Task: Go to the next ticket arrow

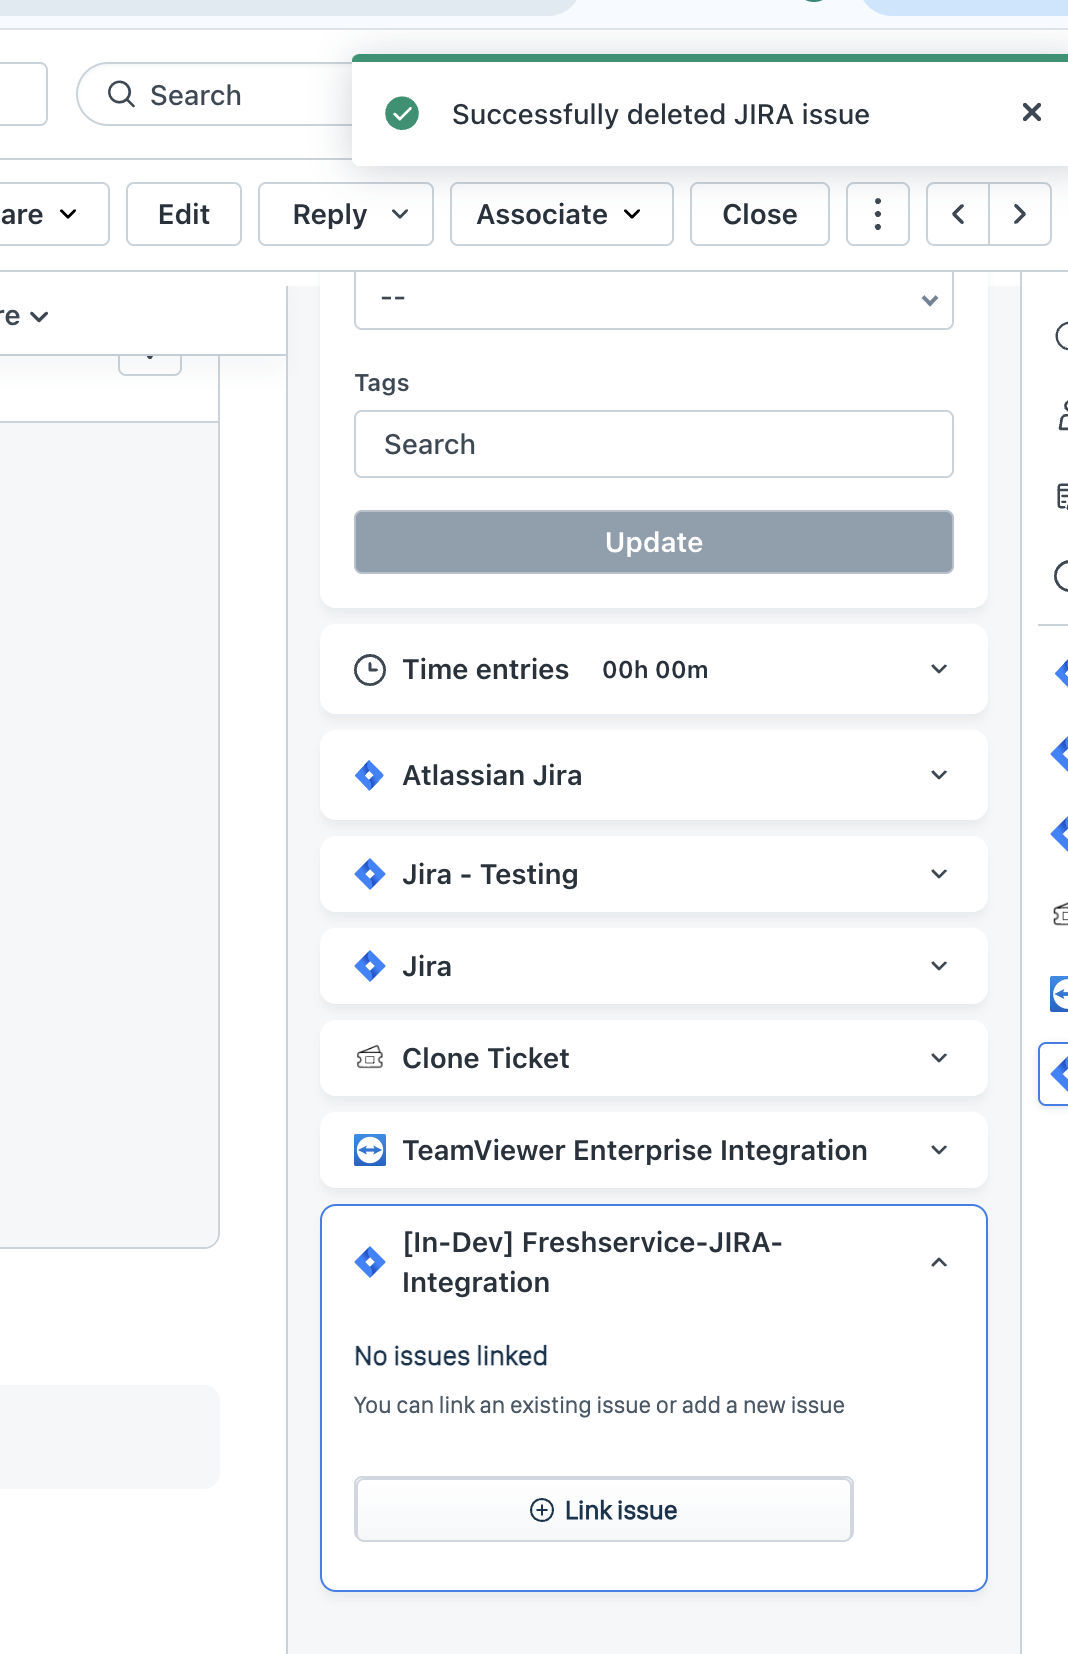Action: tap(1020, 214)
